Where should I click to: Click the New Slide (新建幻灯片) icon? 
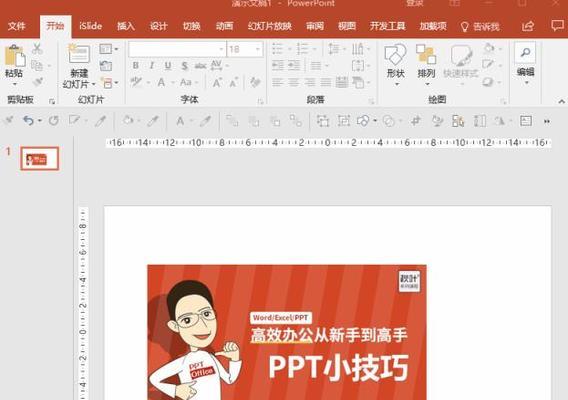79,55
